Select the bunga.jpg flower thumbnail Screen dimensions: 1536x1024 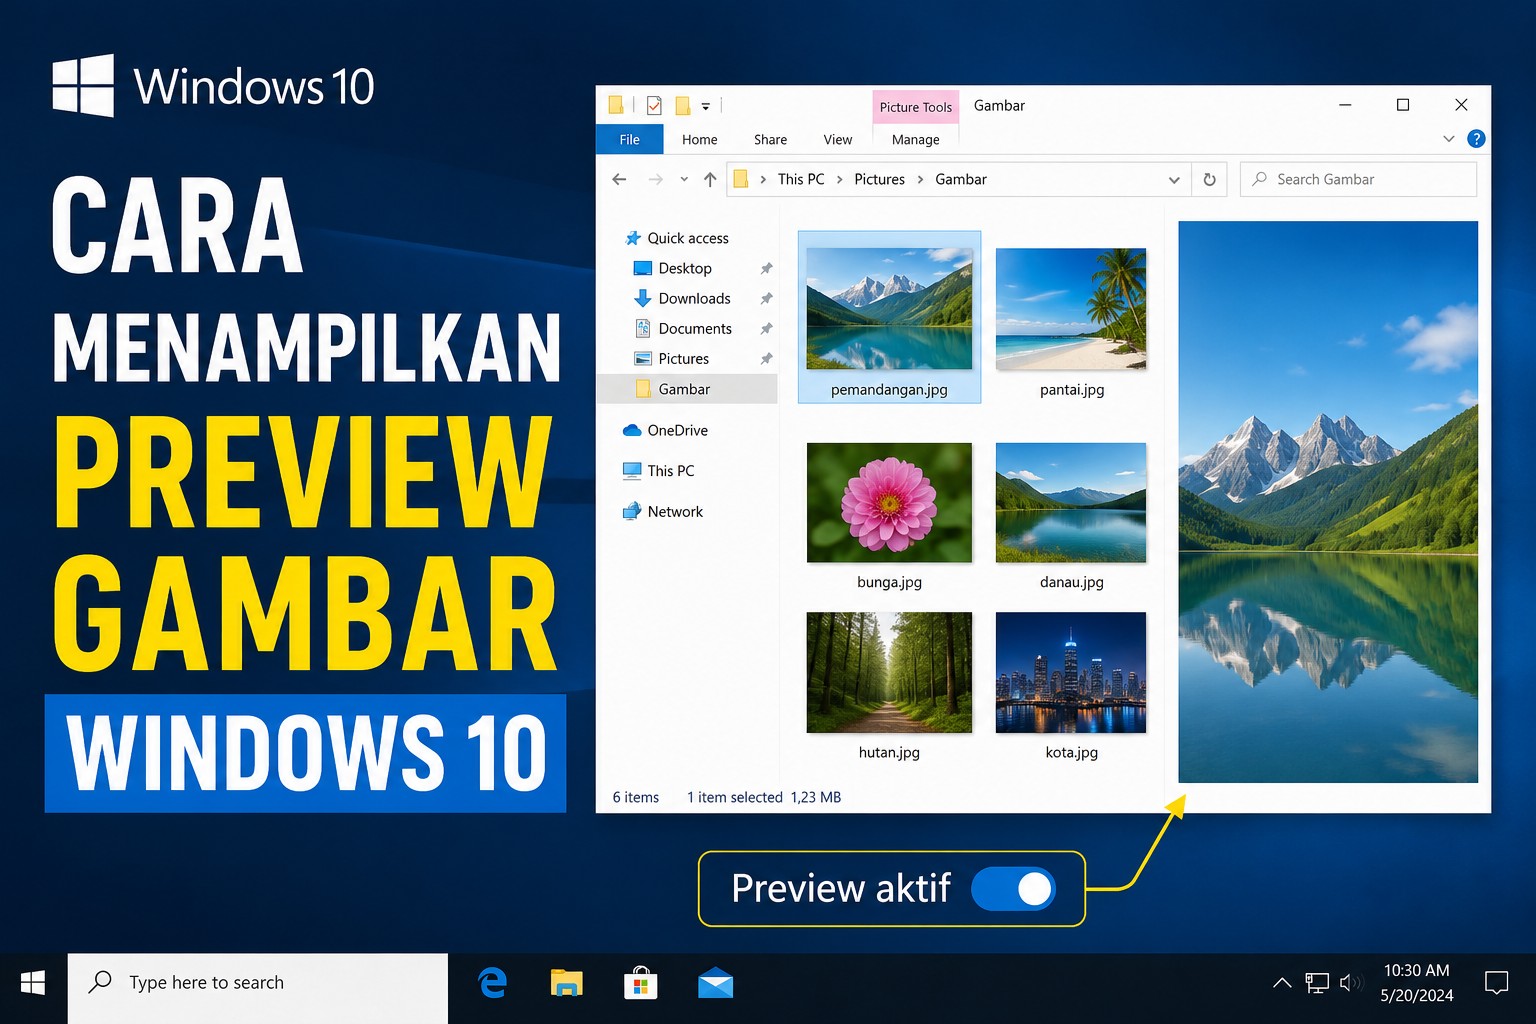coord(889,502)
